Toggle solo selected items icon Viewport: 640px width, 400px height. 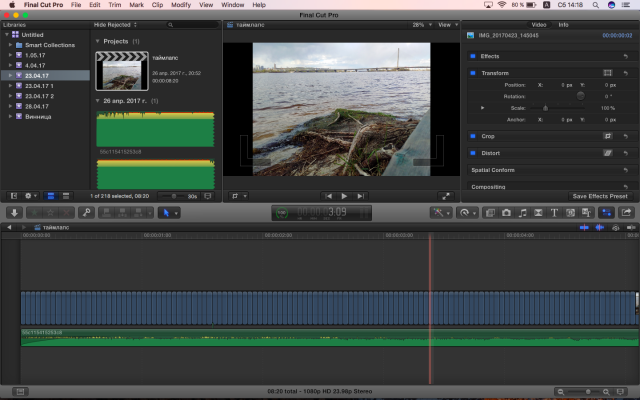616,227
